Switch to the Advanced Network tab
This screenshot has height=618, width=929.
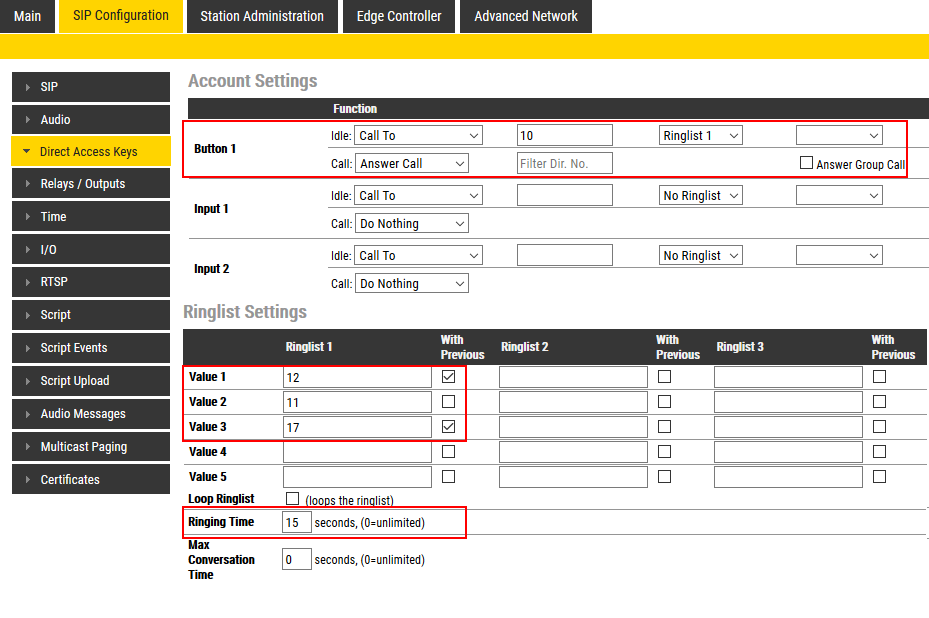pyautogui.click(x=526, y=16)
